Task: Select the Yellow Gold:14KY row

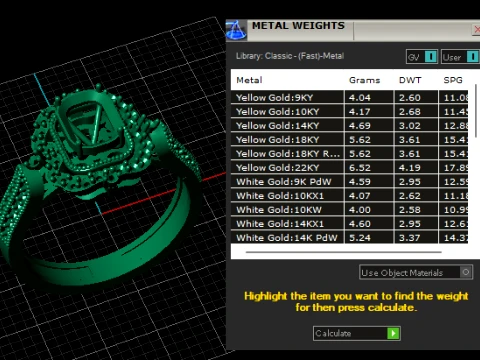Action: (349, 125)
